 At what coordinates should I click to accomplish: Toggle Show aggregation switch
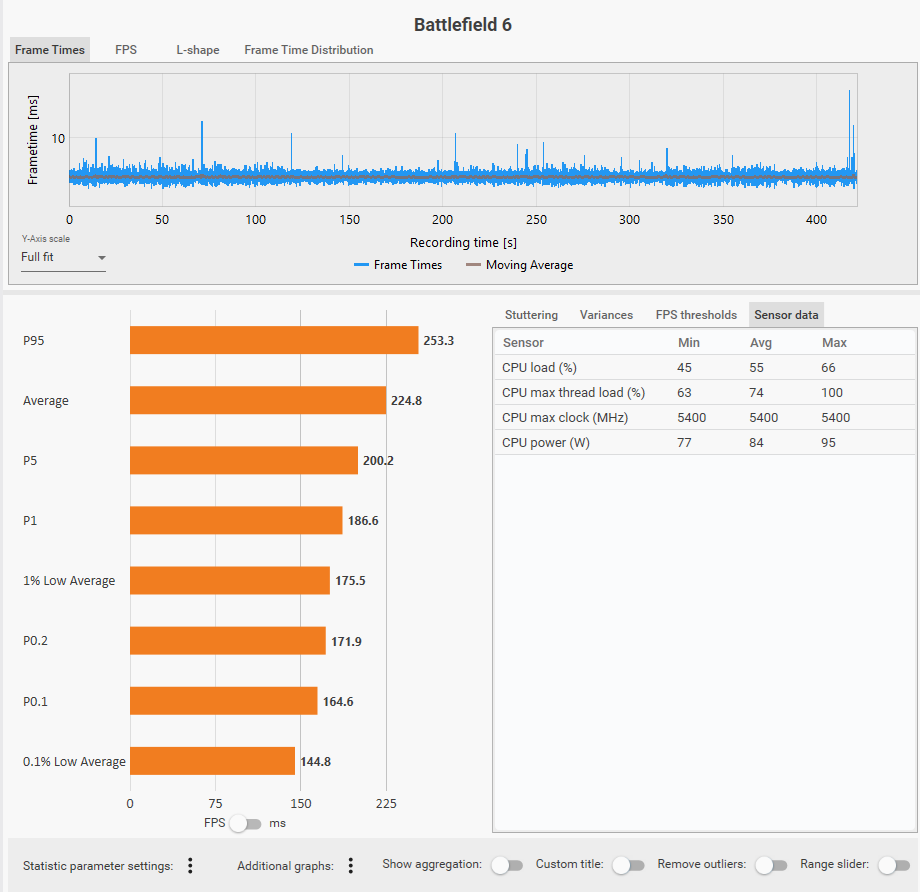(x=507, y=865)
